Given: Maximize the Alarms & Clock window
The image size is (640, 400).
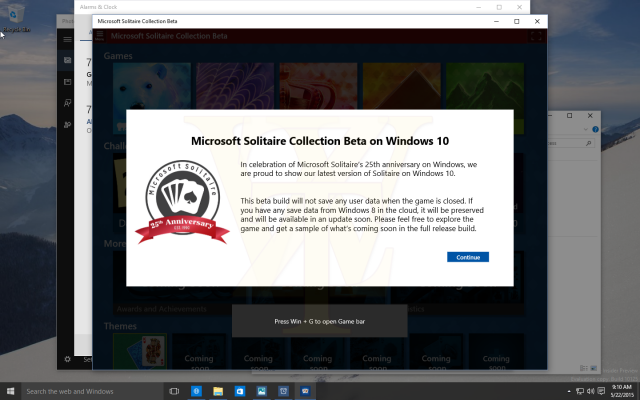Looking at the screenshot, I should pyautogui.click(x=499, y=7).
